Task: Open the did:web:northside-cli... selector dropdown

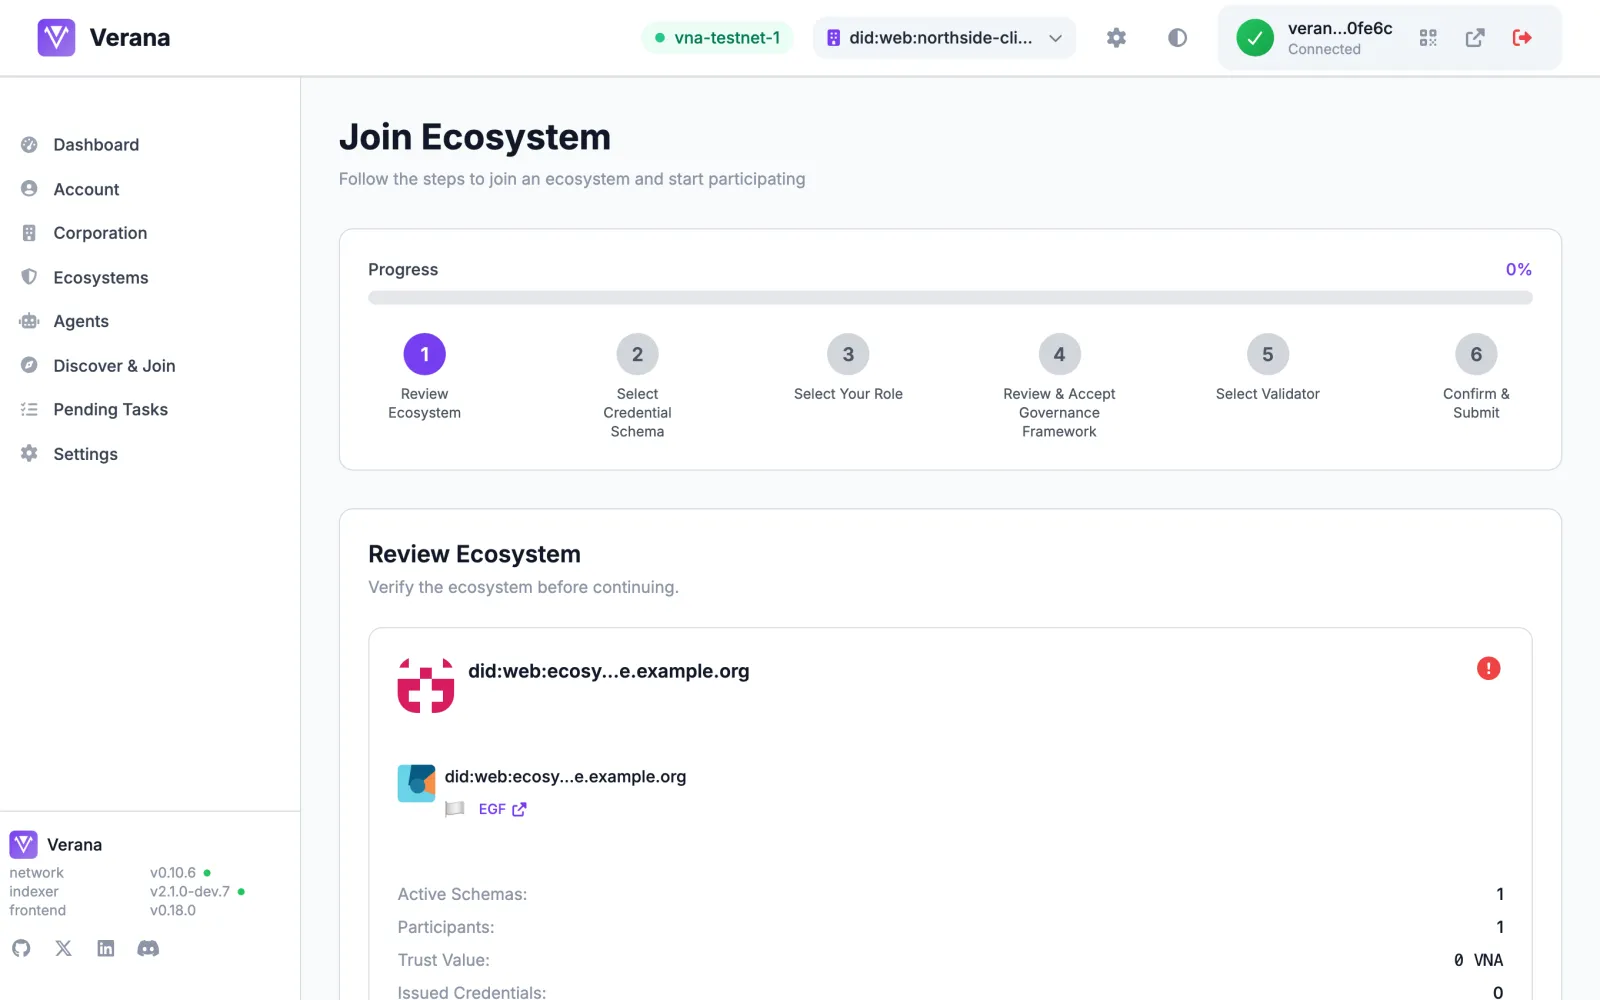Action: tap(944, 38)
